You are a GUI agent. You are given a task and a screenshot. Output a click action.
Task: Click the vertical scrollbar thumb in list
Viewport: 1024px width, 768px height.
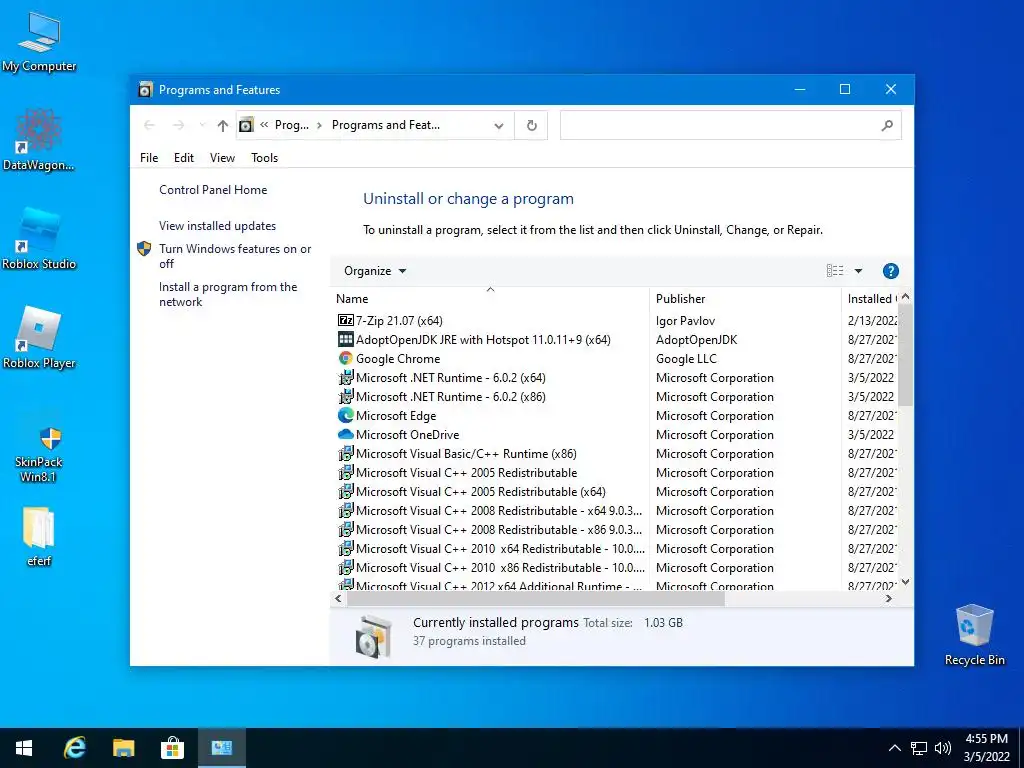905,356
